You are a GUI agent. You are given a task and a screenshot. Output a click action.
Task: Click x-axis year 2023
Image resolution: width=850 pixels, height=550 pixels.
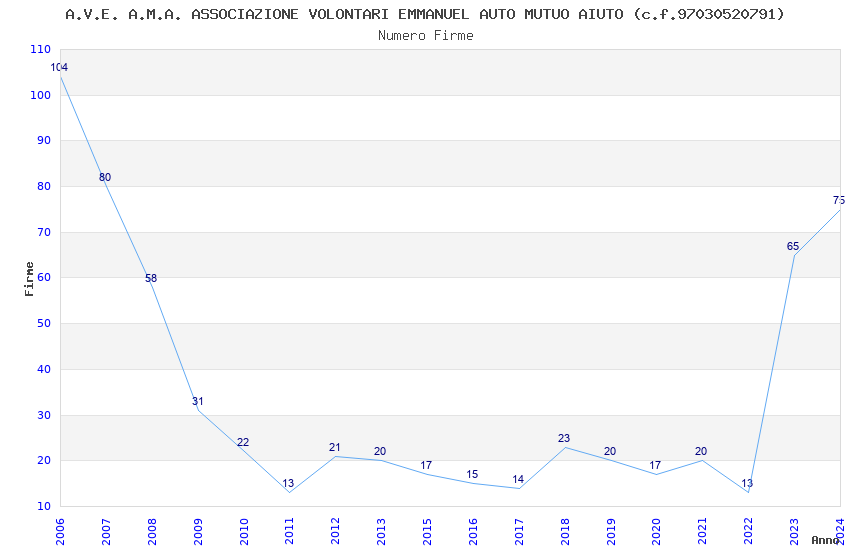(794, 532)
